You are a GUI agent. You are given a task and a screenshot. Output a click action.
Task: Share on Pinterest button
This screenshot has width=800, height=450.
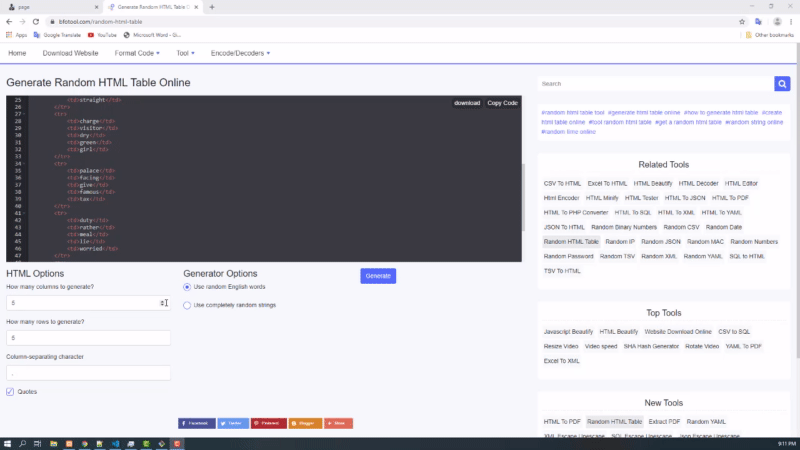point(268,423)
